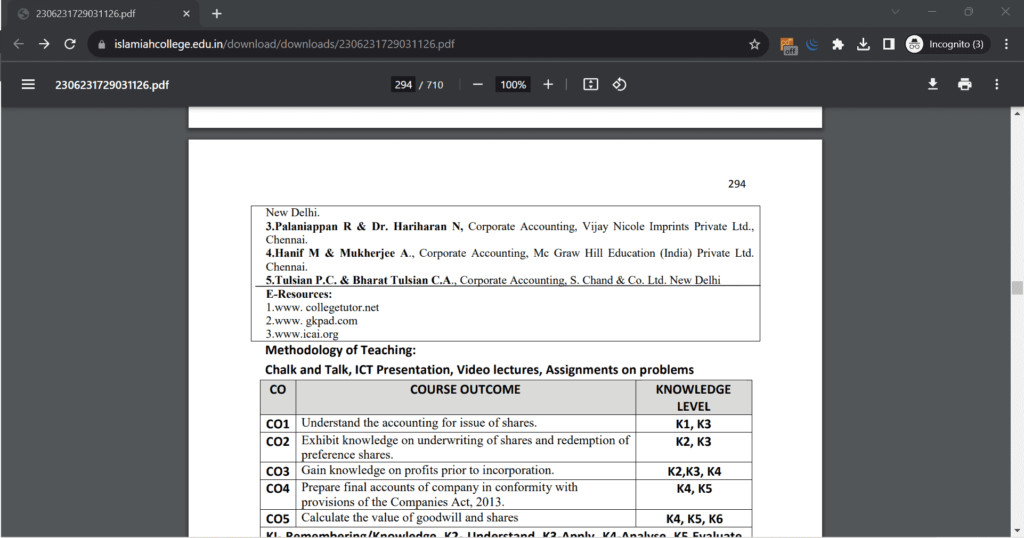
Task: Reload the current page
Action: (x=70, y=44)
